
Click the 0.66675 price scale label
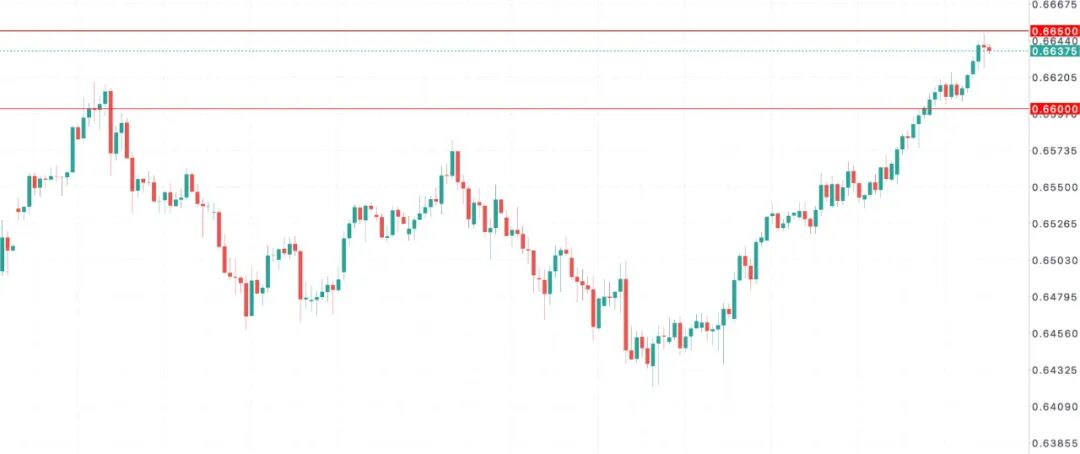(1054, 5)
